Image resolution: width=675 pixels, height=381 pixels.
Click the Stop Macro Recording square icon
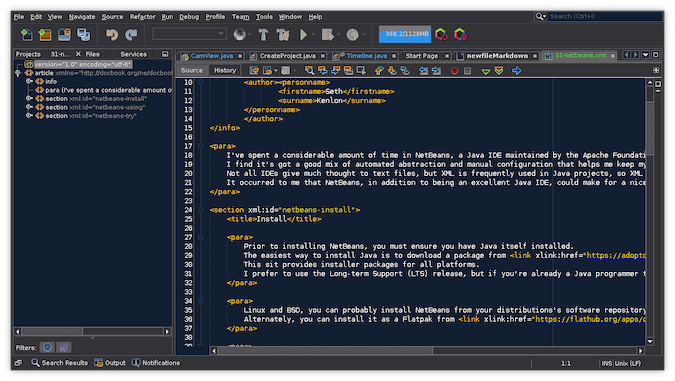(468, 71)
